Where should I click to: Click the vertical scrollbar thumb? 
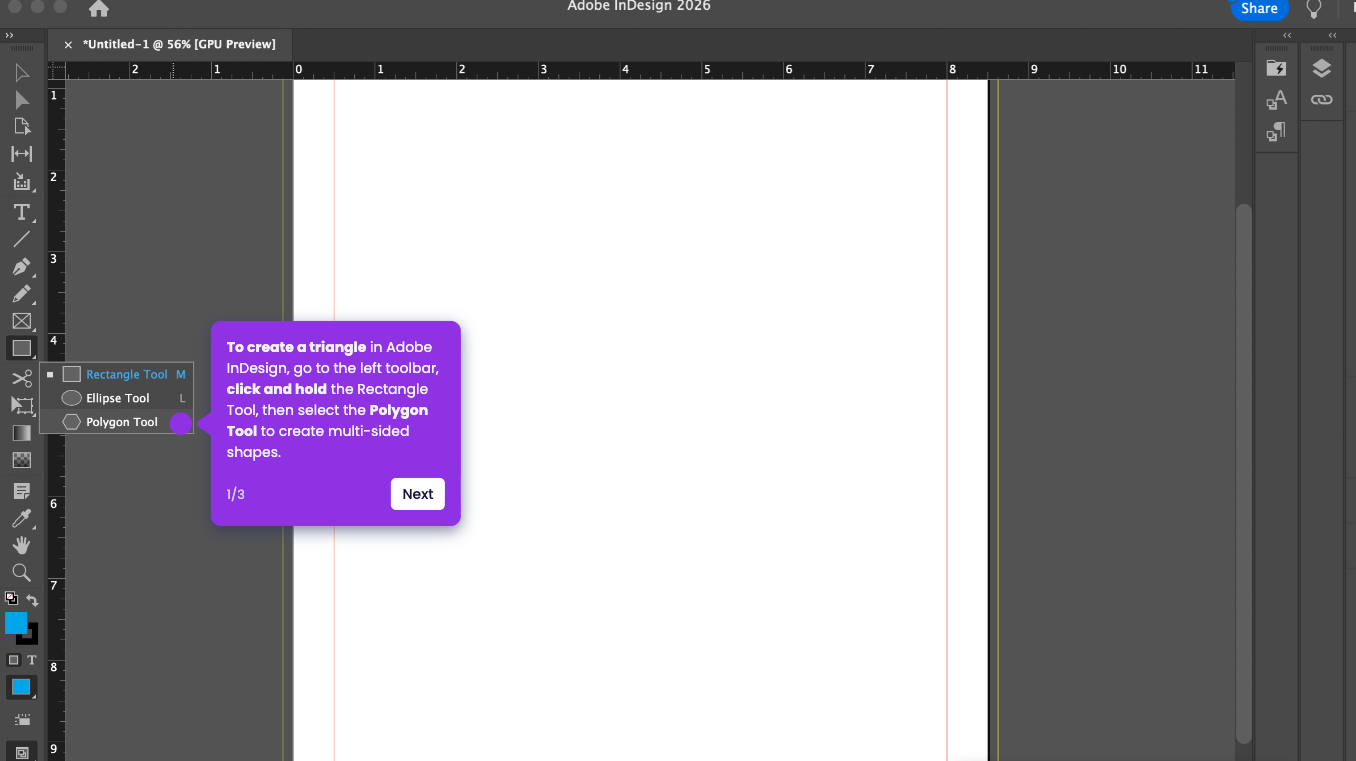pos(1243,472)
